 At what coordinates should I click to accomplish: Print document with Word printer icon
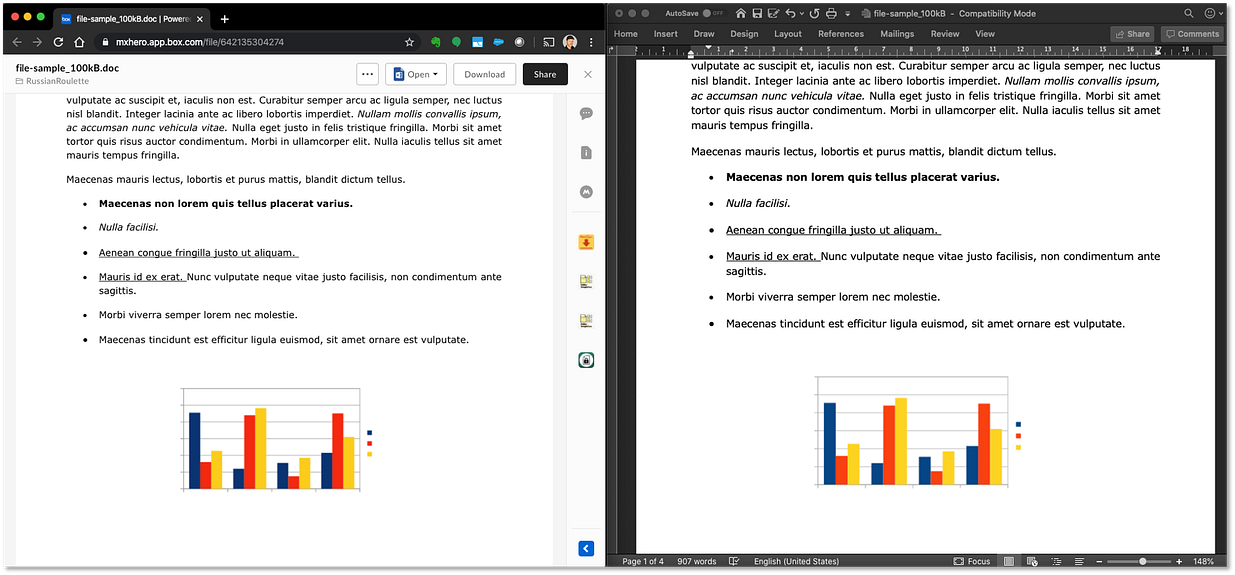click(x=831, y=13)
